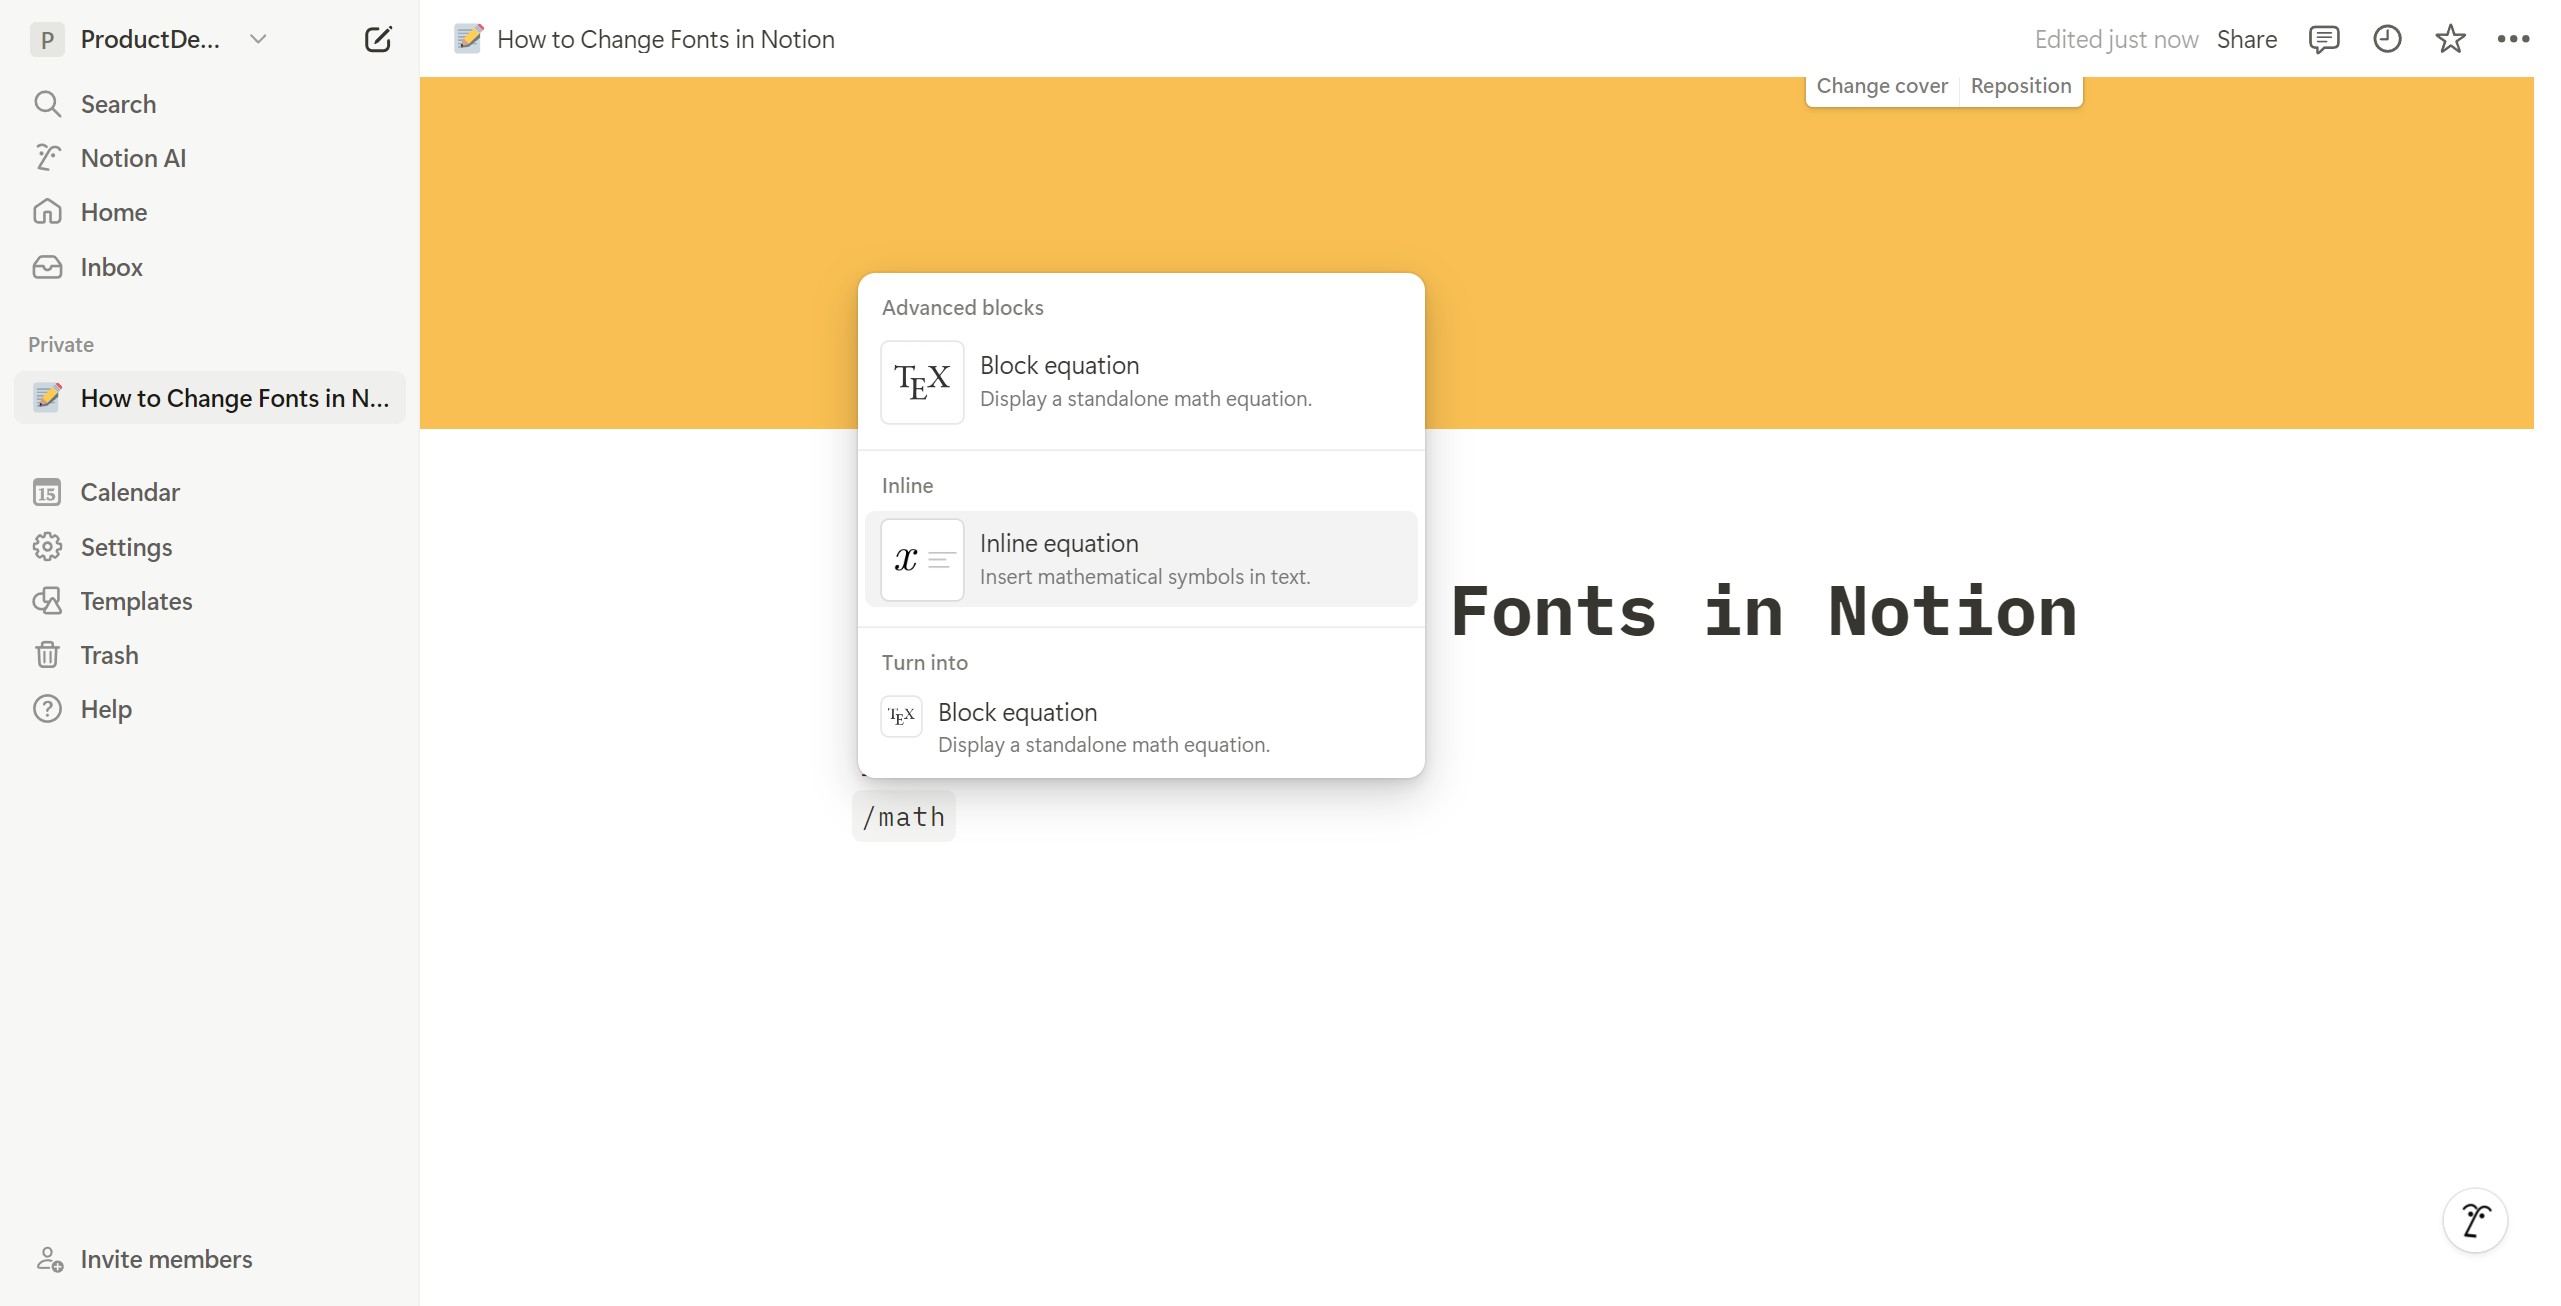
Task: Click the small TeX icon under Turn into
Action: pyautogui.click(x=901, y=716)
